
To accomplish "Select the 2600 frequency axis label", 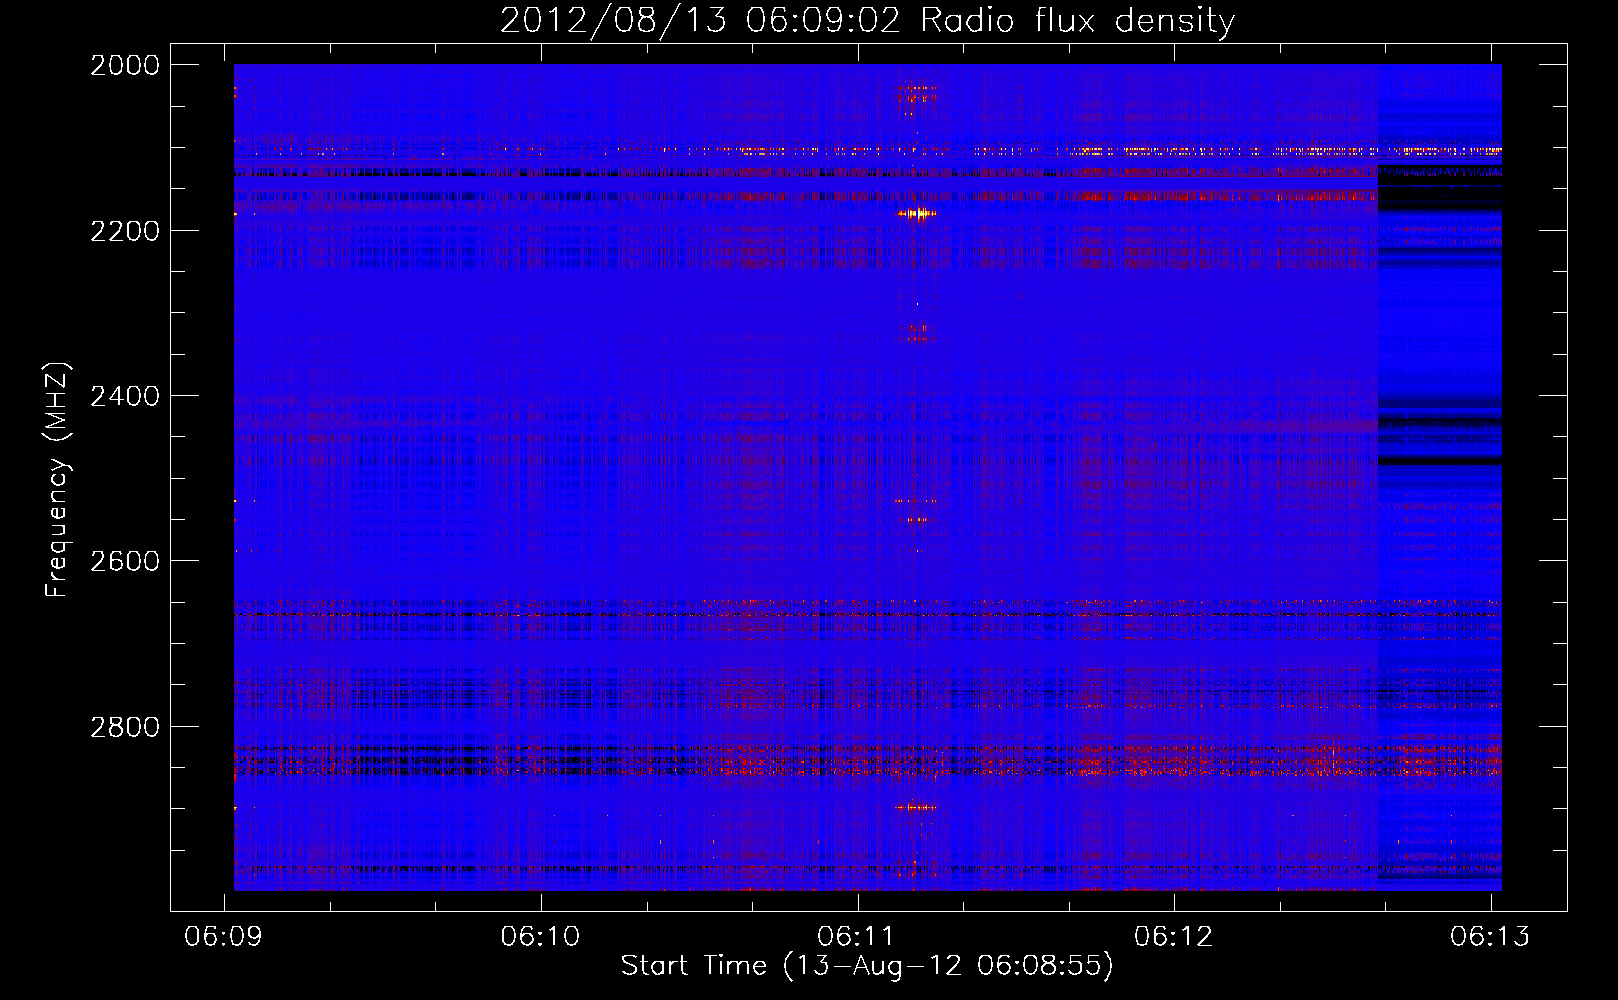I will pos(125,561).
